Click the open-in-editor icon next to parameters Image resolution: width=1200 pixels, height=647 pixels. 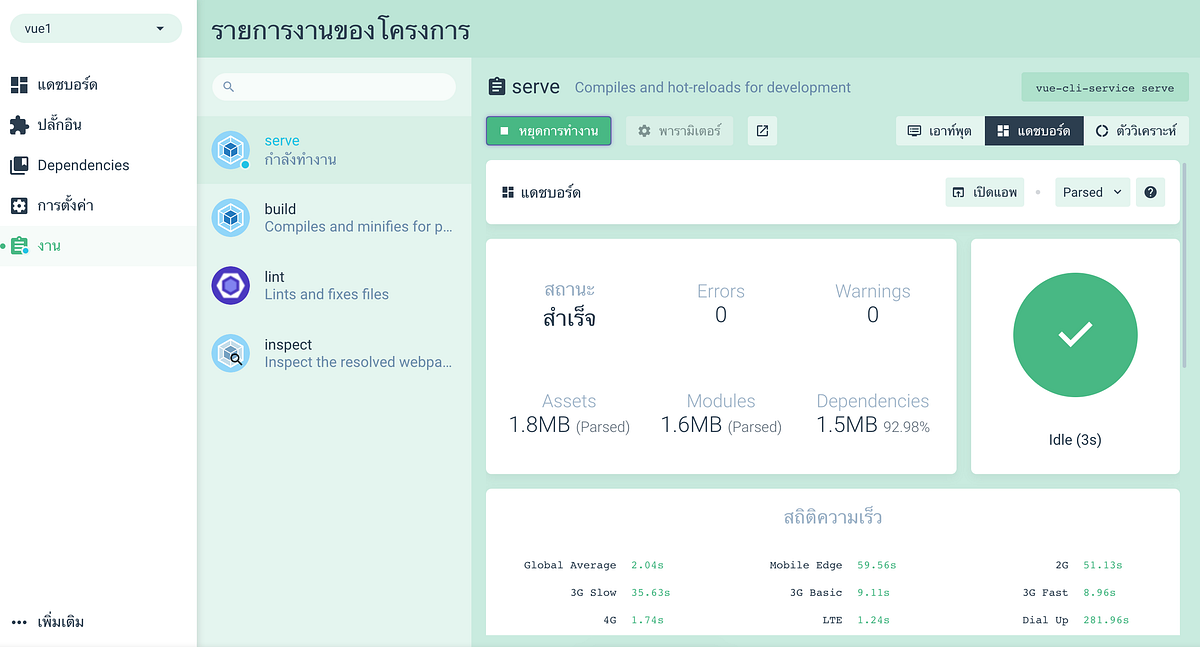click(762, 130)
